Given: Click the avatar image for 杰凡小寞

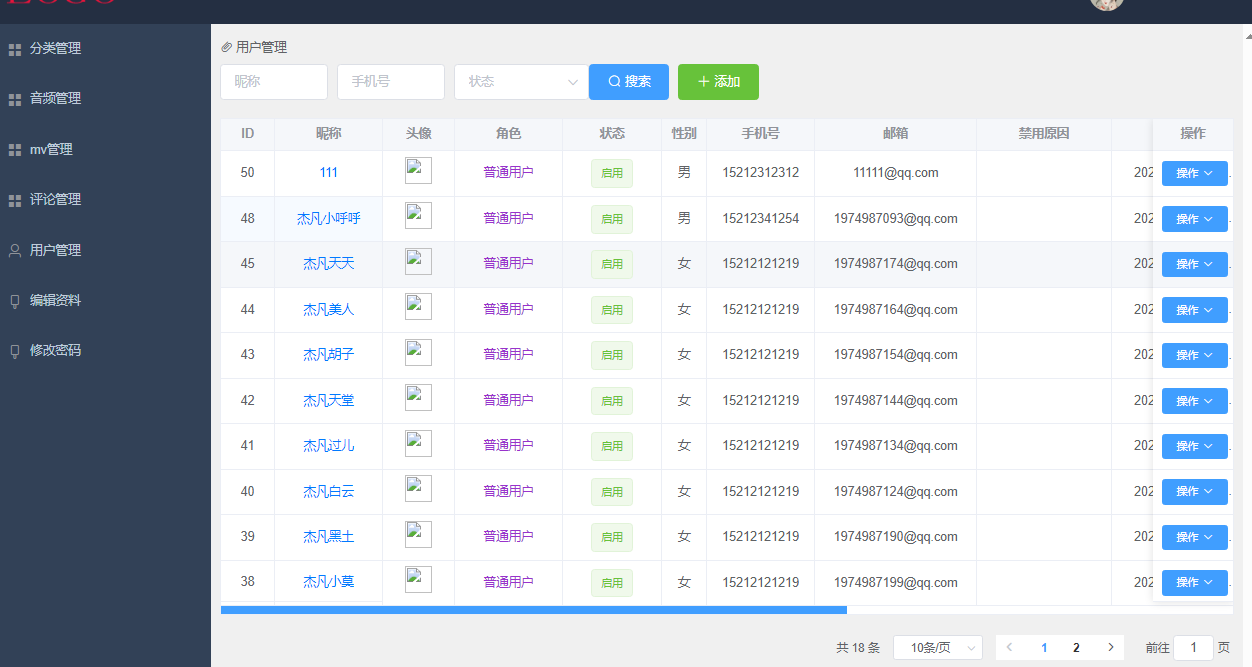Looking at the screenshot, I should coord(418,580).
